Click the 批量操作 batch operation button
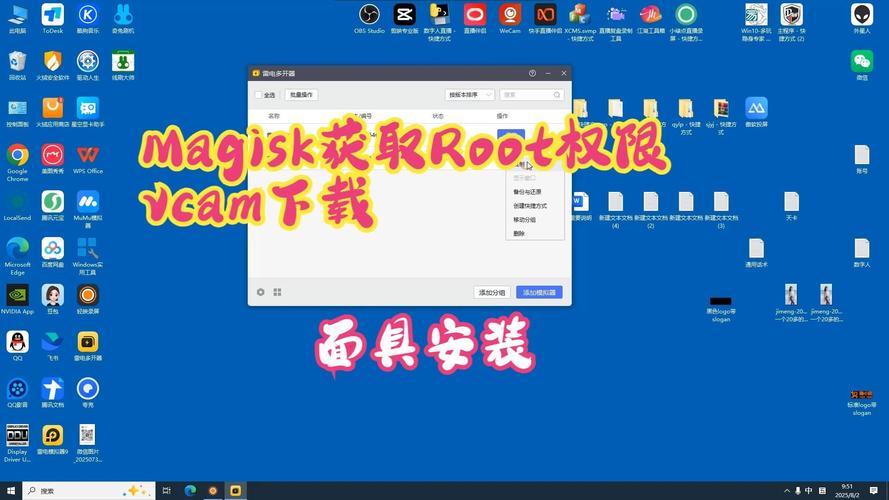This screenshot has height=500, width=889. click(x=301, y=95)
